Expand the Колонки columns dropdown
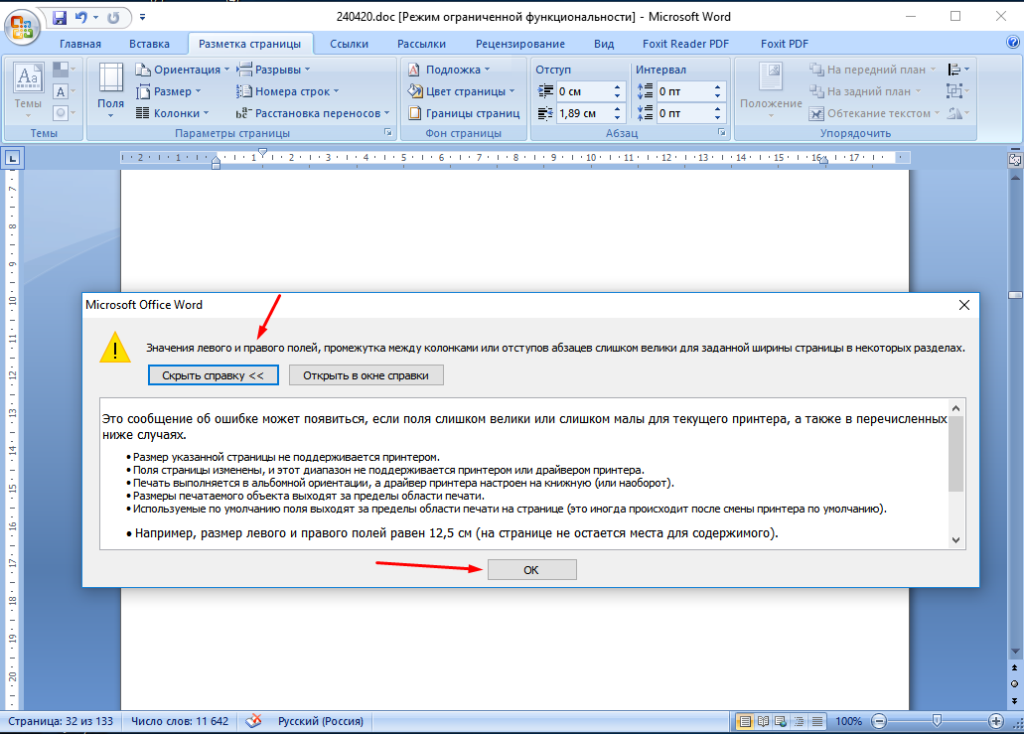Image resolution: width=1024 pixels, height=734 pixels. [172, 113]
